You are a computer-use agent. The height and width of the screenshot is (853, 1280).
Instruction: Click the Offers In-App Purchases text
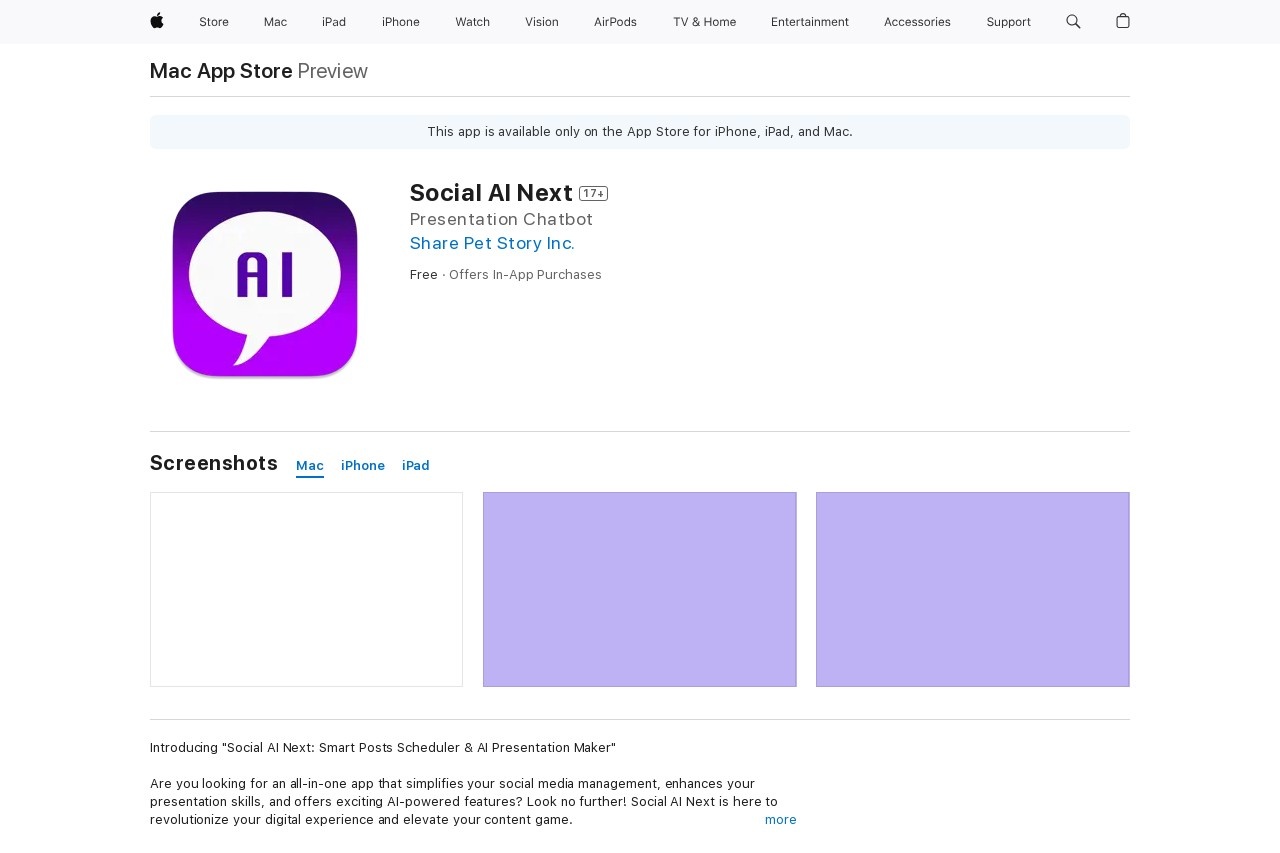coord(525,275)
